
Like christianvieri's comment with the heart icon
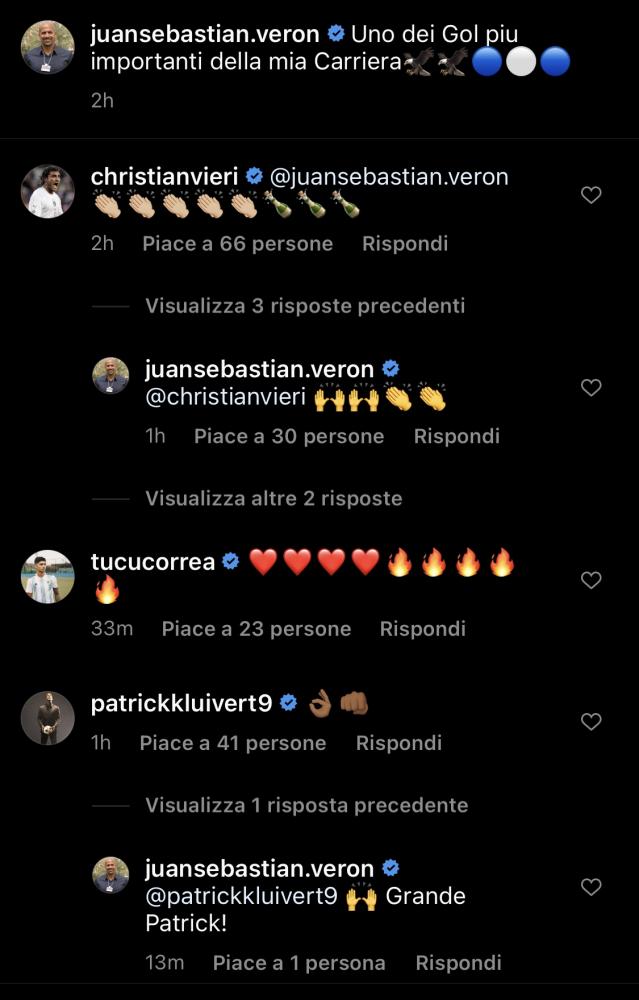tap(591, 195)
